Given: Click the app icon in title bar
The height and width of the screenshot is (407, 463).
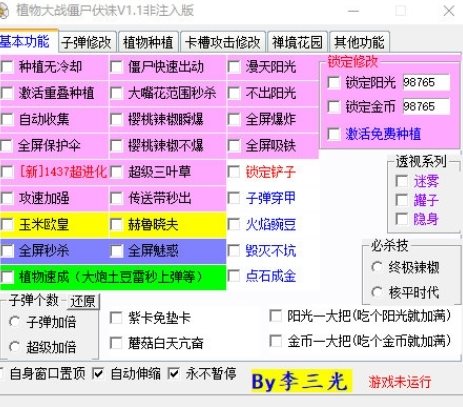Looking at the screenshot, I should [x=3, y=11].
